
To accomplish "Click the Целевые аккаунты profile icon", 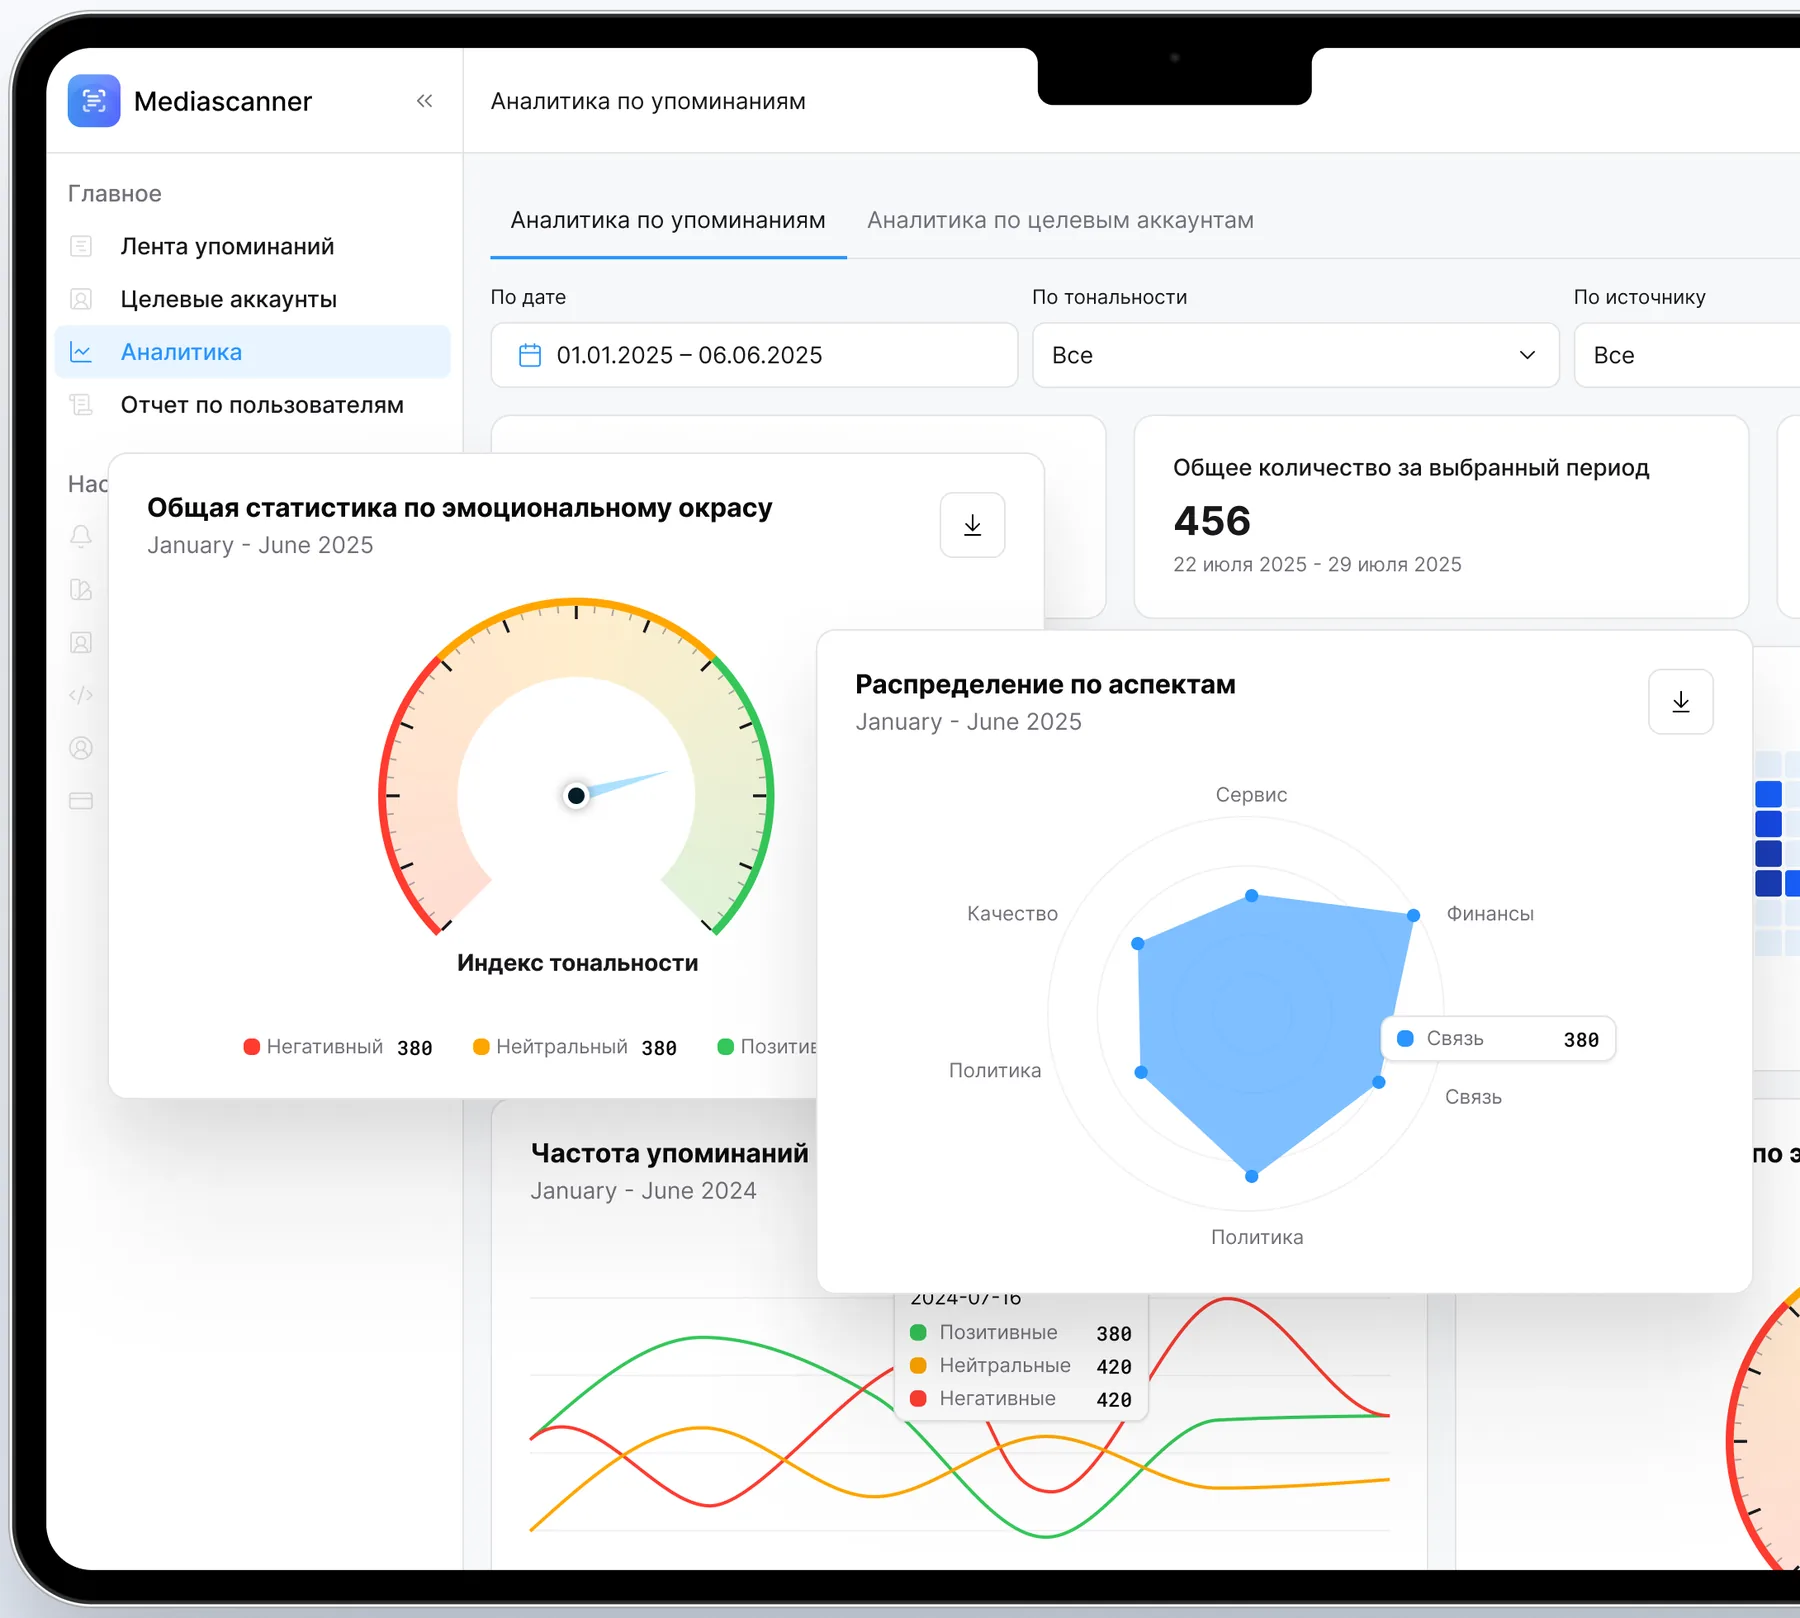I will [81, 299].
